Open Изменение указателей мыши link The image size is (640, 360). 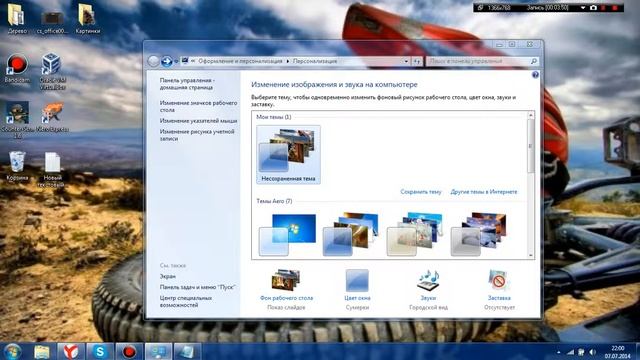coord(198,121)
